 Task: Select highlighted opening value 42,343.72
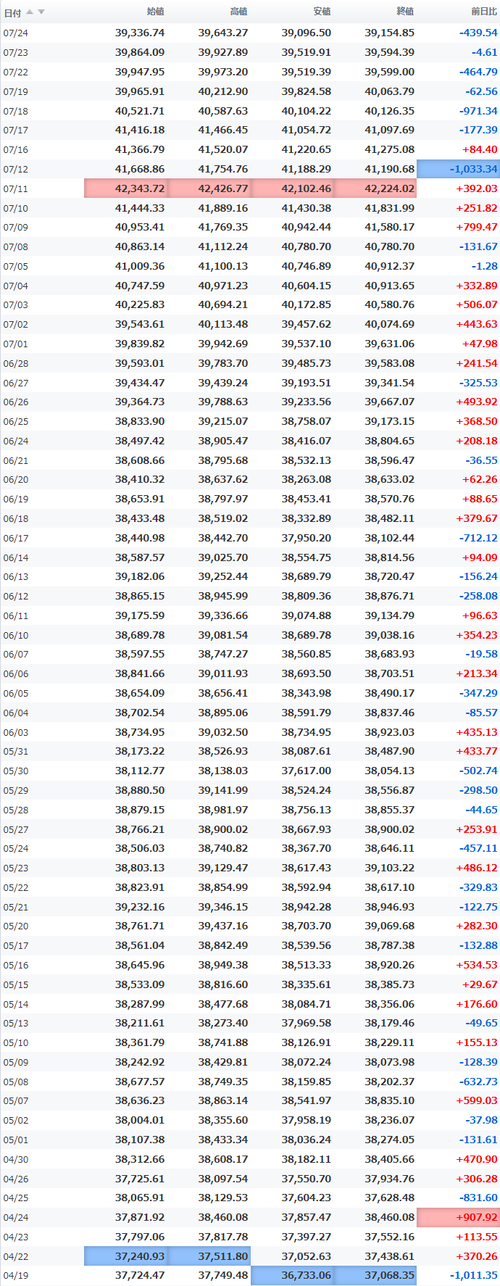point(125,188)
